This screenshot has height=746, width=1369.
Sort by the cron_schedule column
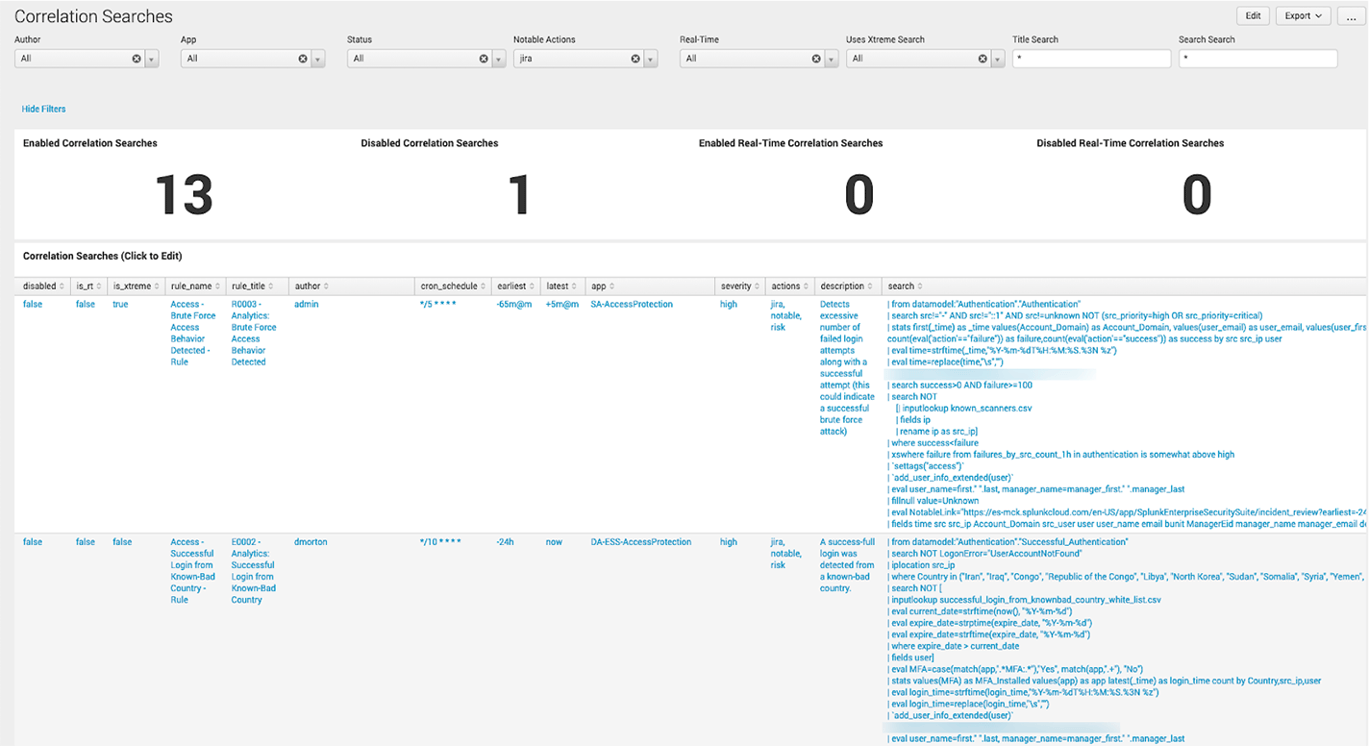(x=453, y=286)
